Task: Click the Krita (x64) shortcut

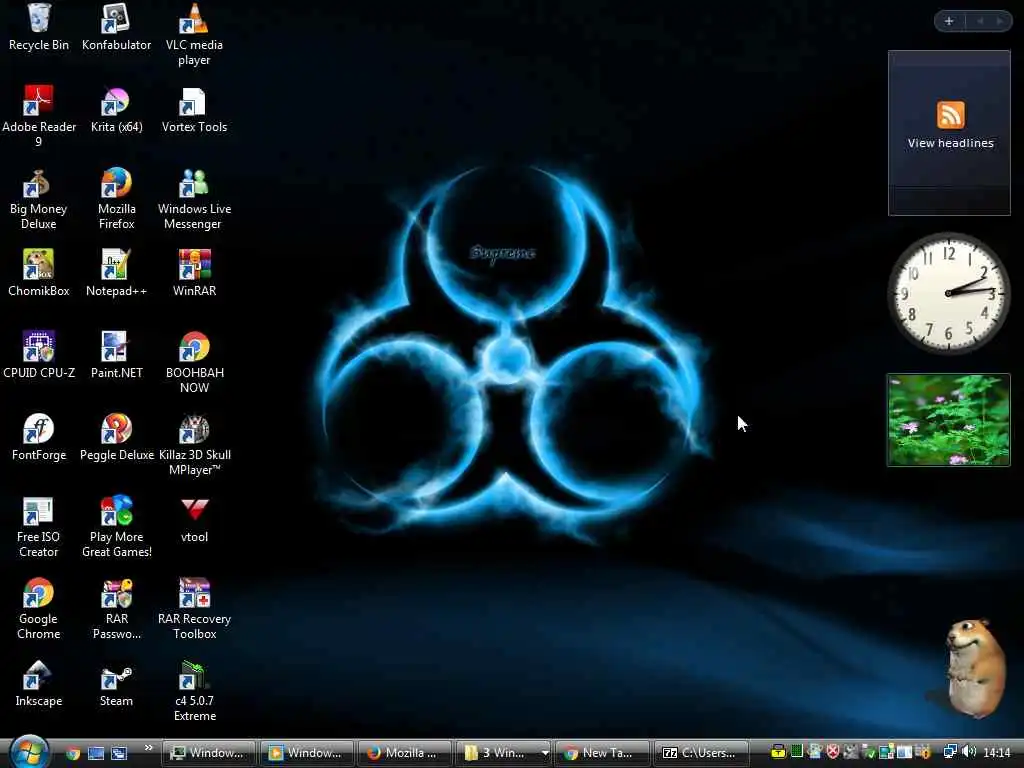Action: 116,110
